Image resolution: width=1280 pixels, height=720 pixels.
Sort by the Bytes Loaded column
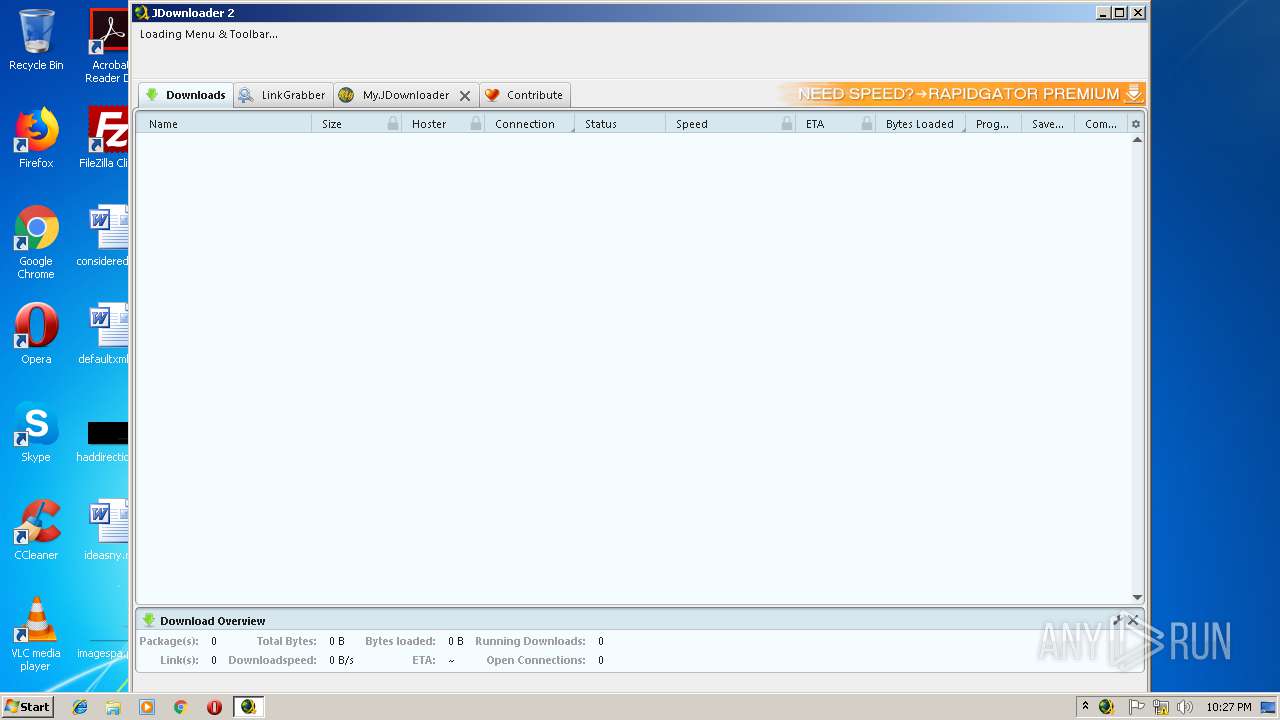[920, 124]
